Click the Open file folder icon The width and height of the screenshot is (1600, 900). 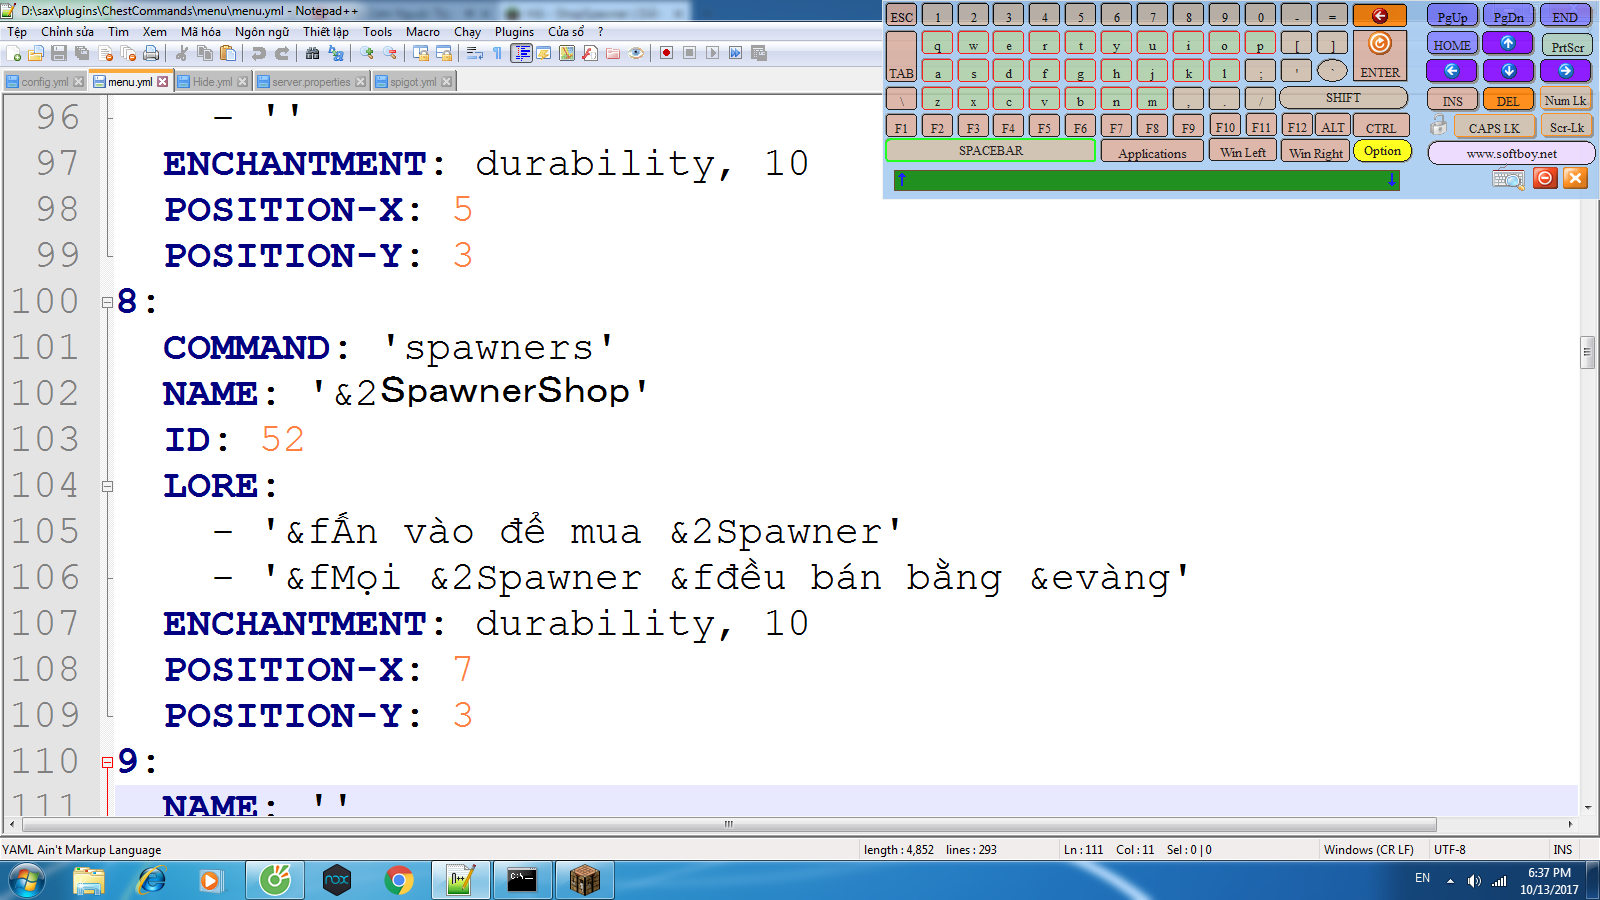tap(36, 53)
